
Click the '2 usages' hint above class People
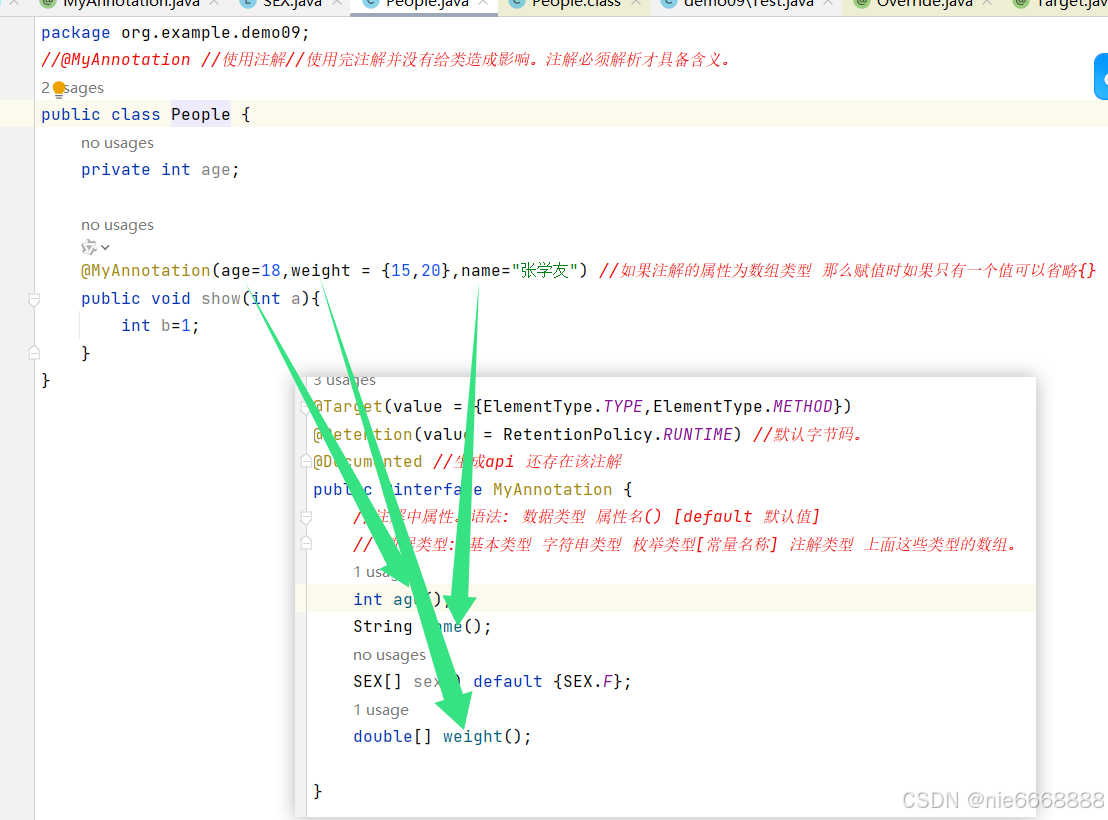pos(63,88)
